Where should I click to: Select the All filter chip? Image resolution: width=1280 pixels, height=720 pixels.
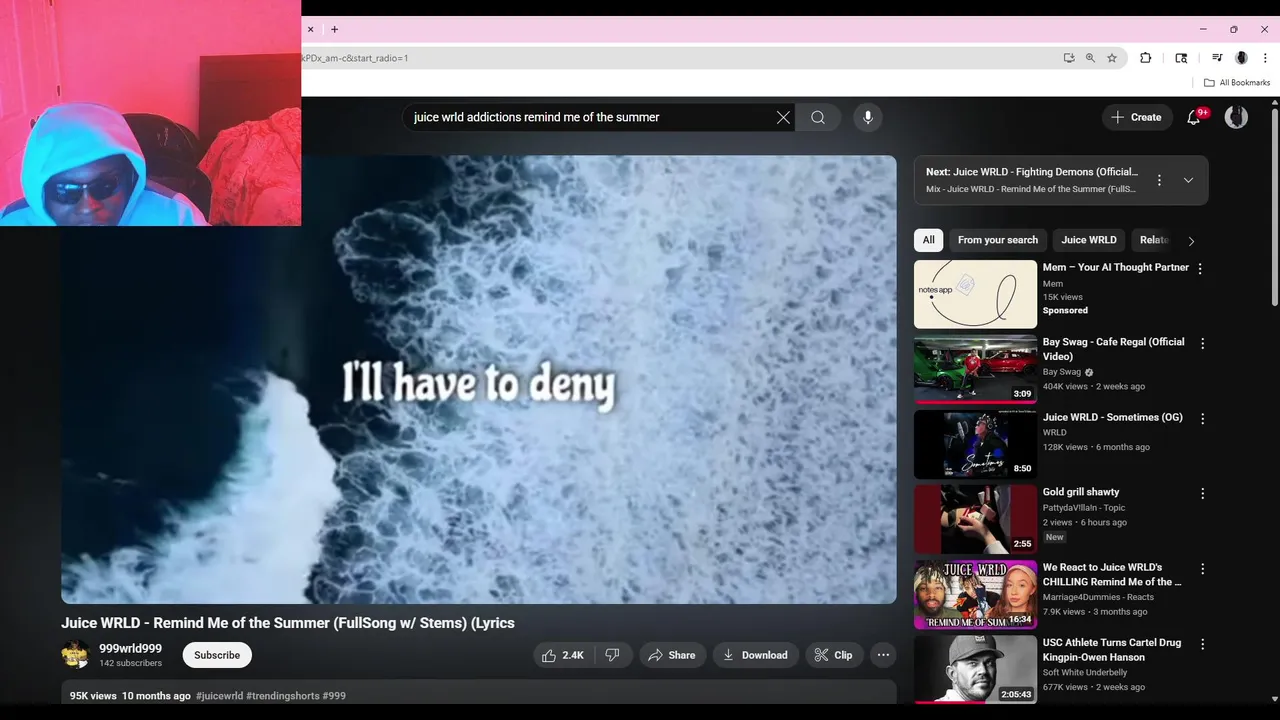pos(928,240)
